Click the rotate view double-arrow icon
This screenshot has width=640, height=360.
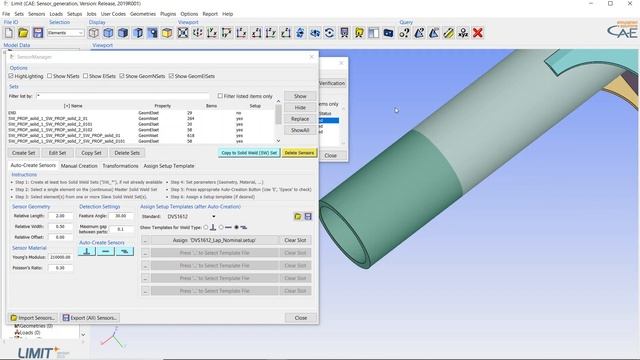pyautogui.click(x=300, y=33)
